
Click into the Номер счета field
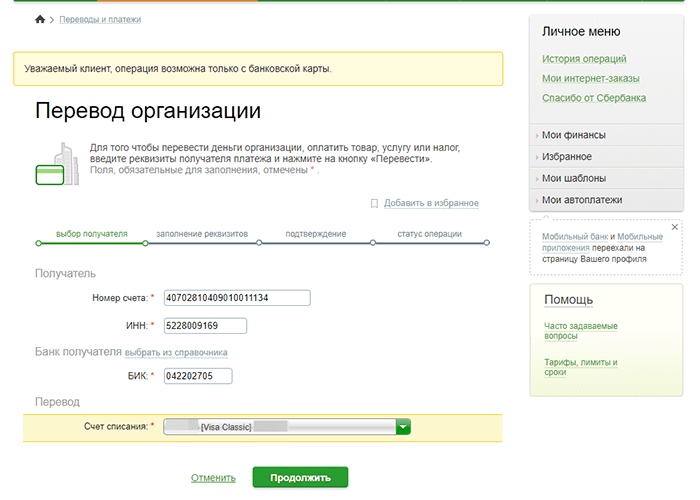click(237, 298)
